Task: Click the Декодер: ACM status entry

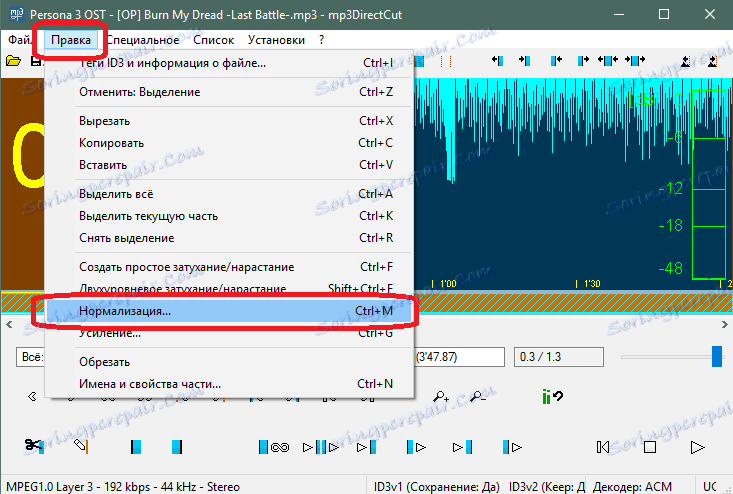Action: (x=632, y=487)
